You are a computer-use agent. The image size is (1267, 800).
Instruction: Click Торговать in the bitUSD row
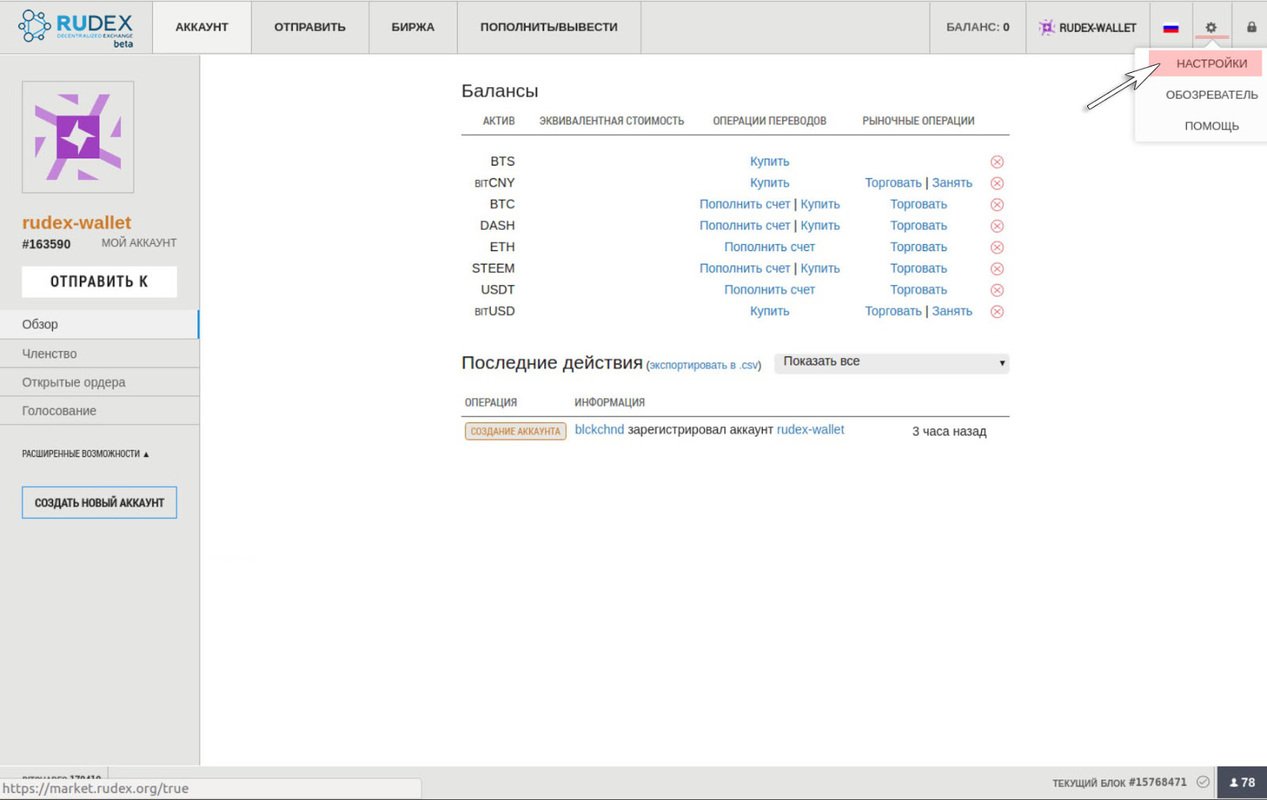coord(893,311)
